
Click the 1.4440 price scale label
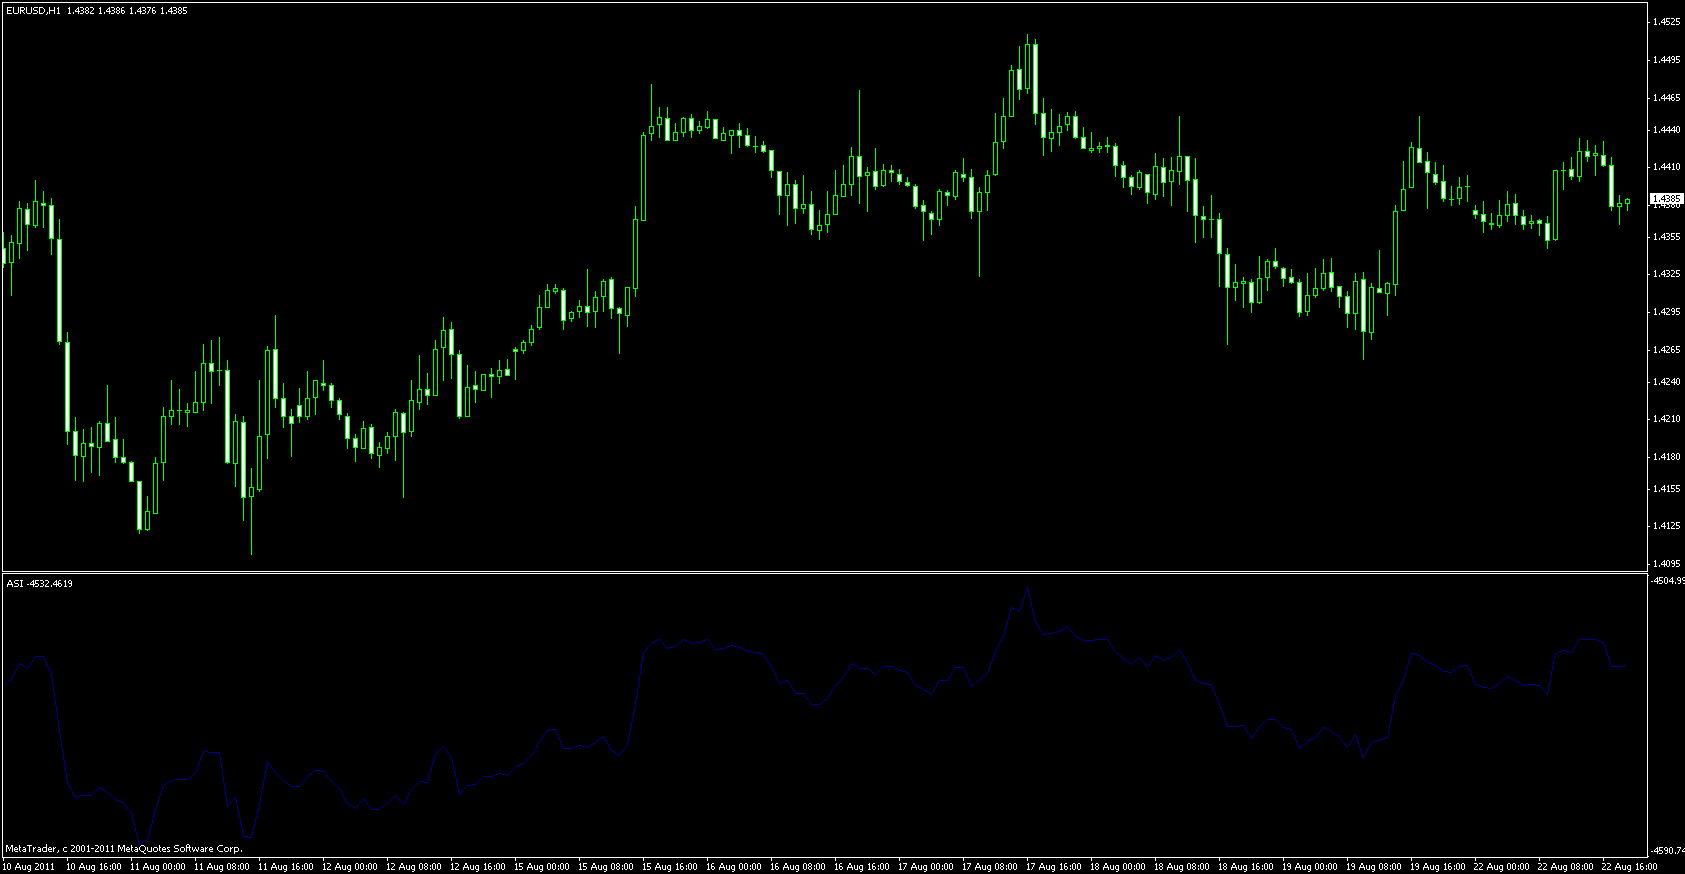click(1665, 129)
